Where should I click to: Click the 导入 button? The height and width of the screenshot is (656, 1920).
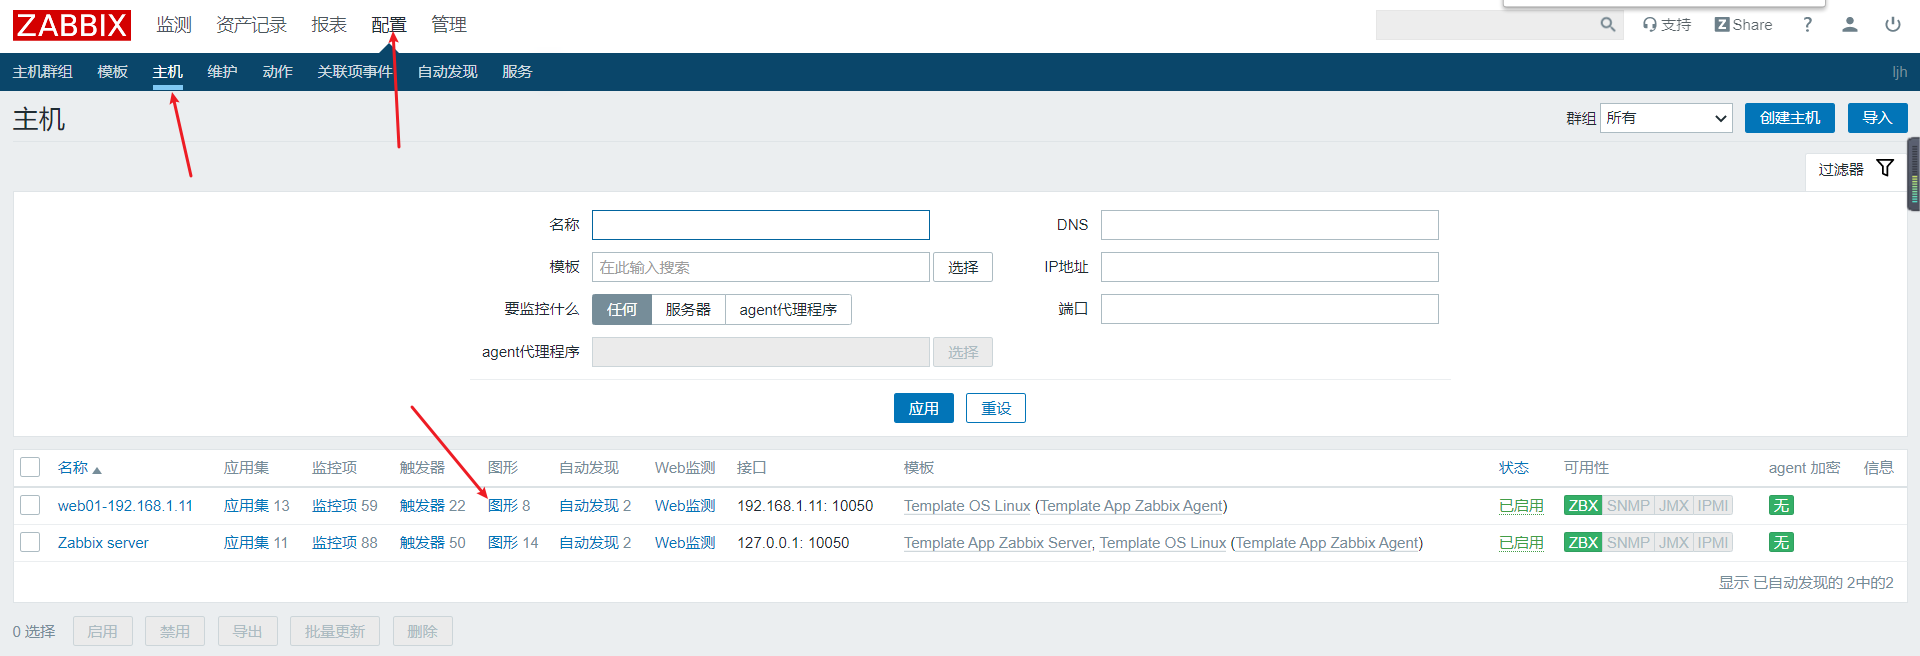[x=1877, y=118]
